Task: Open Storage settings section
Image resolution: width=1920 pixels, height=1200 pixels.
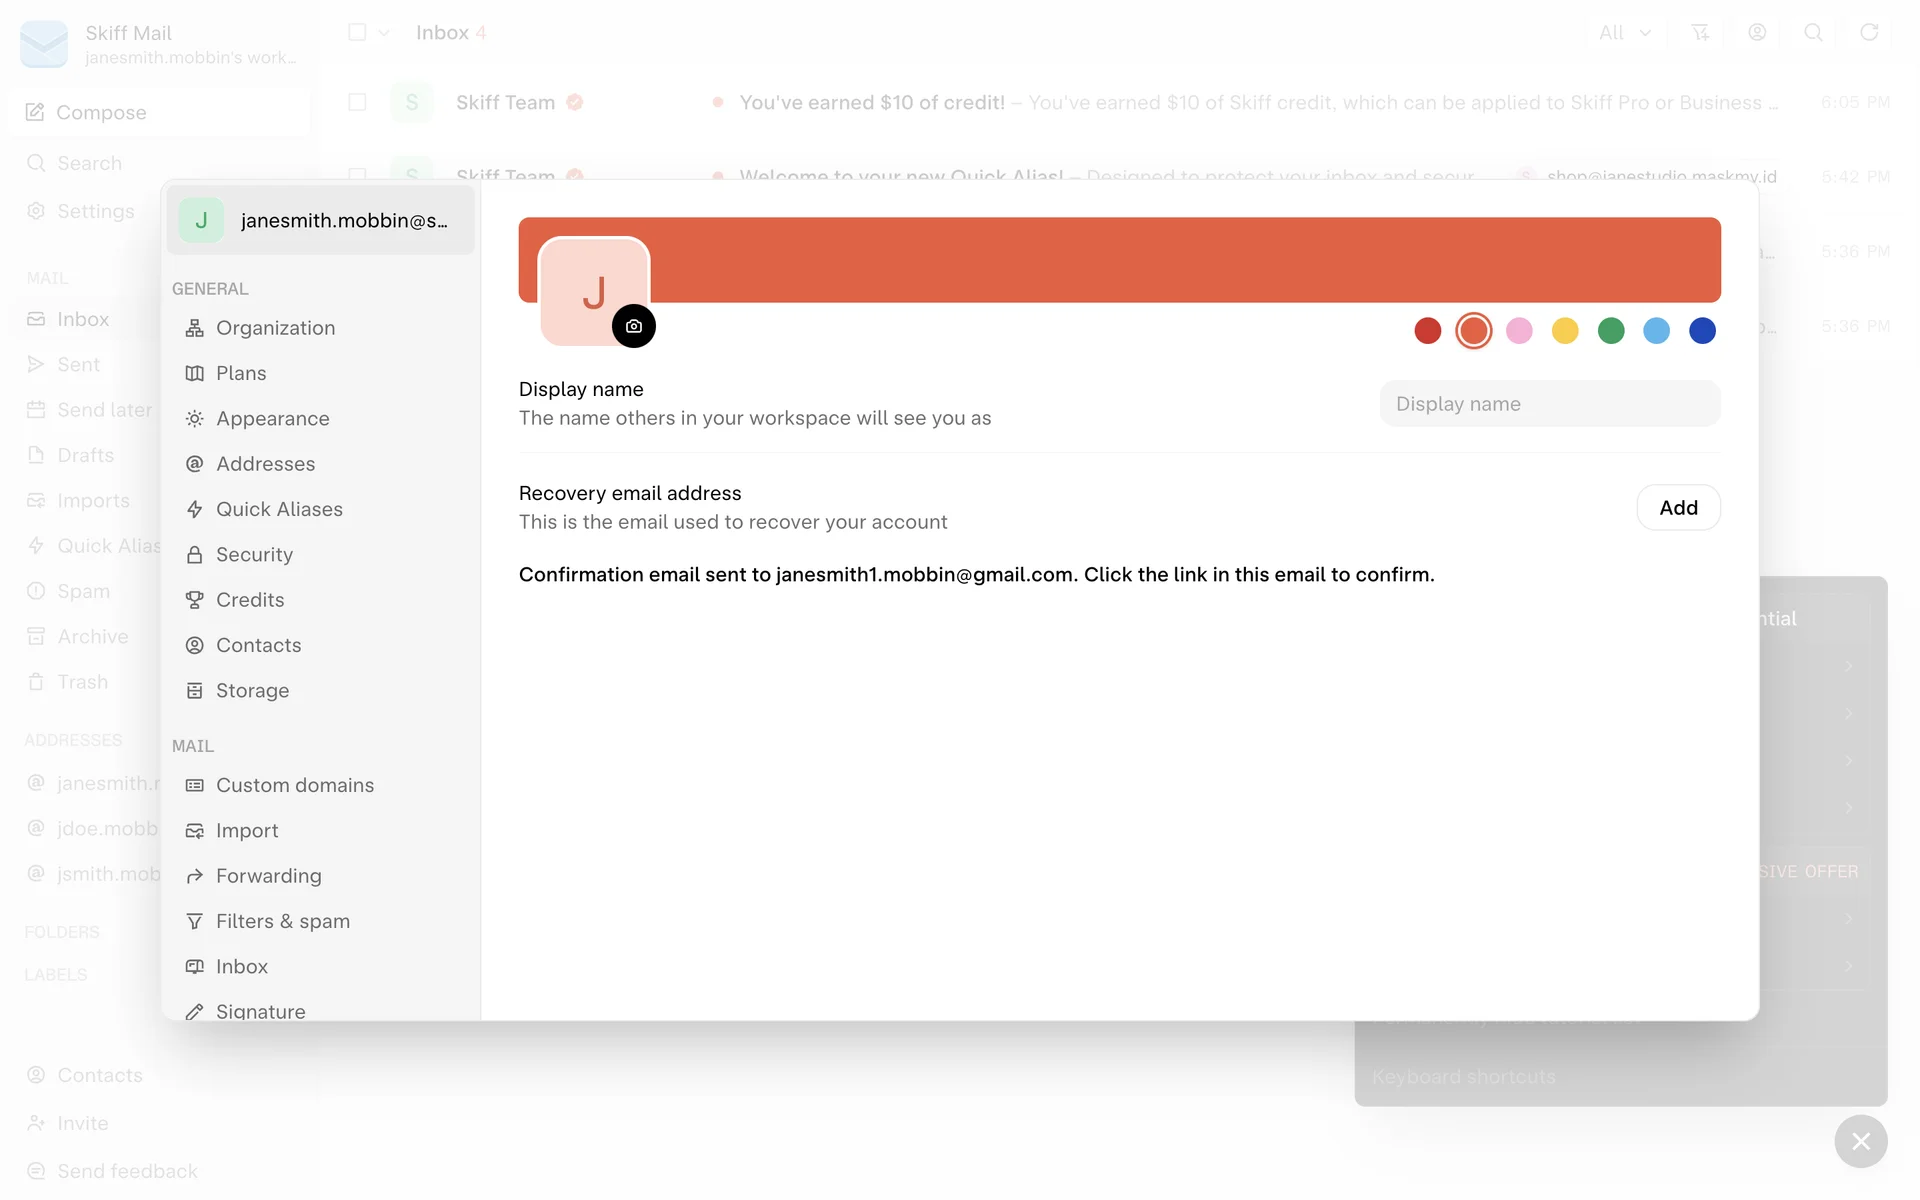Action: click(252, 690)
